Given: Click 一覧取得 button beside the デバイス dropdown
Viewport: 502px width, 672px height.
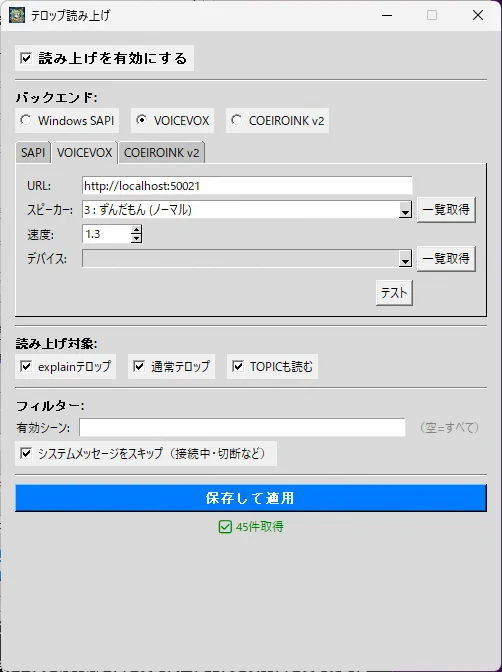Looking at the screenshot, I should point(446,258).
